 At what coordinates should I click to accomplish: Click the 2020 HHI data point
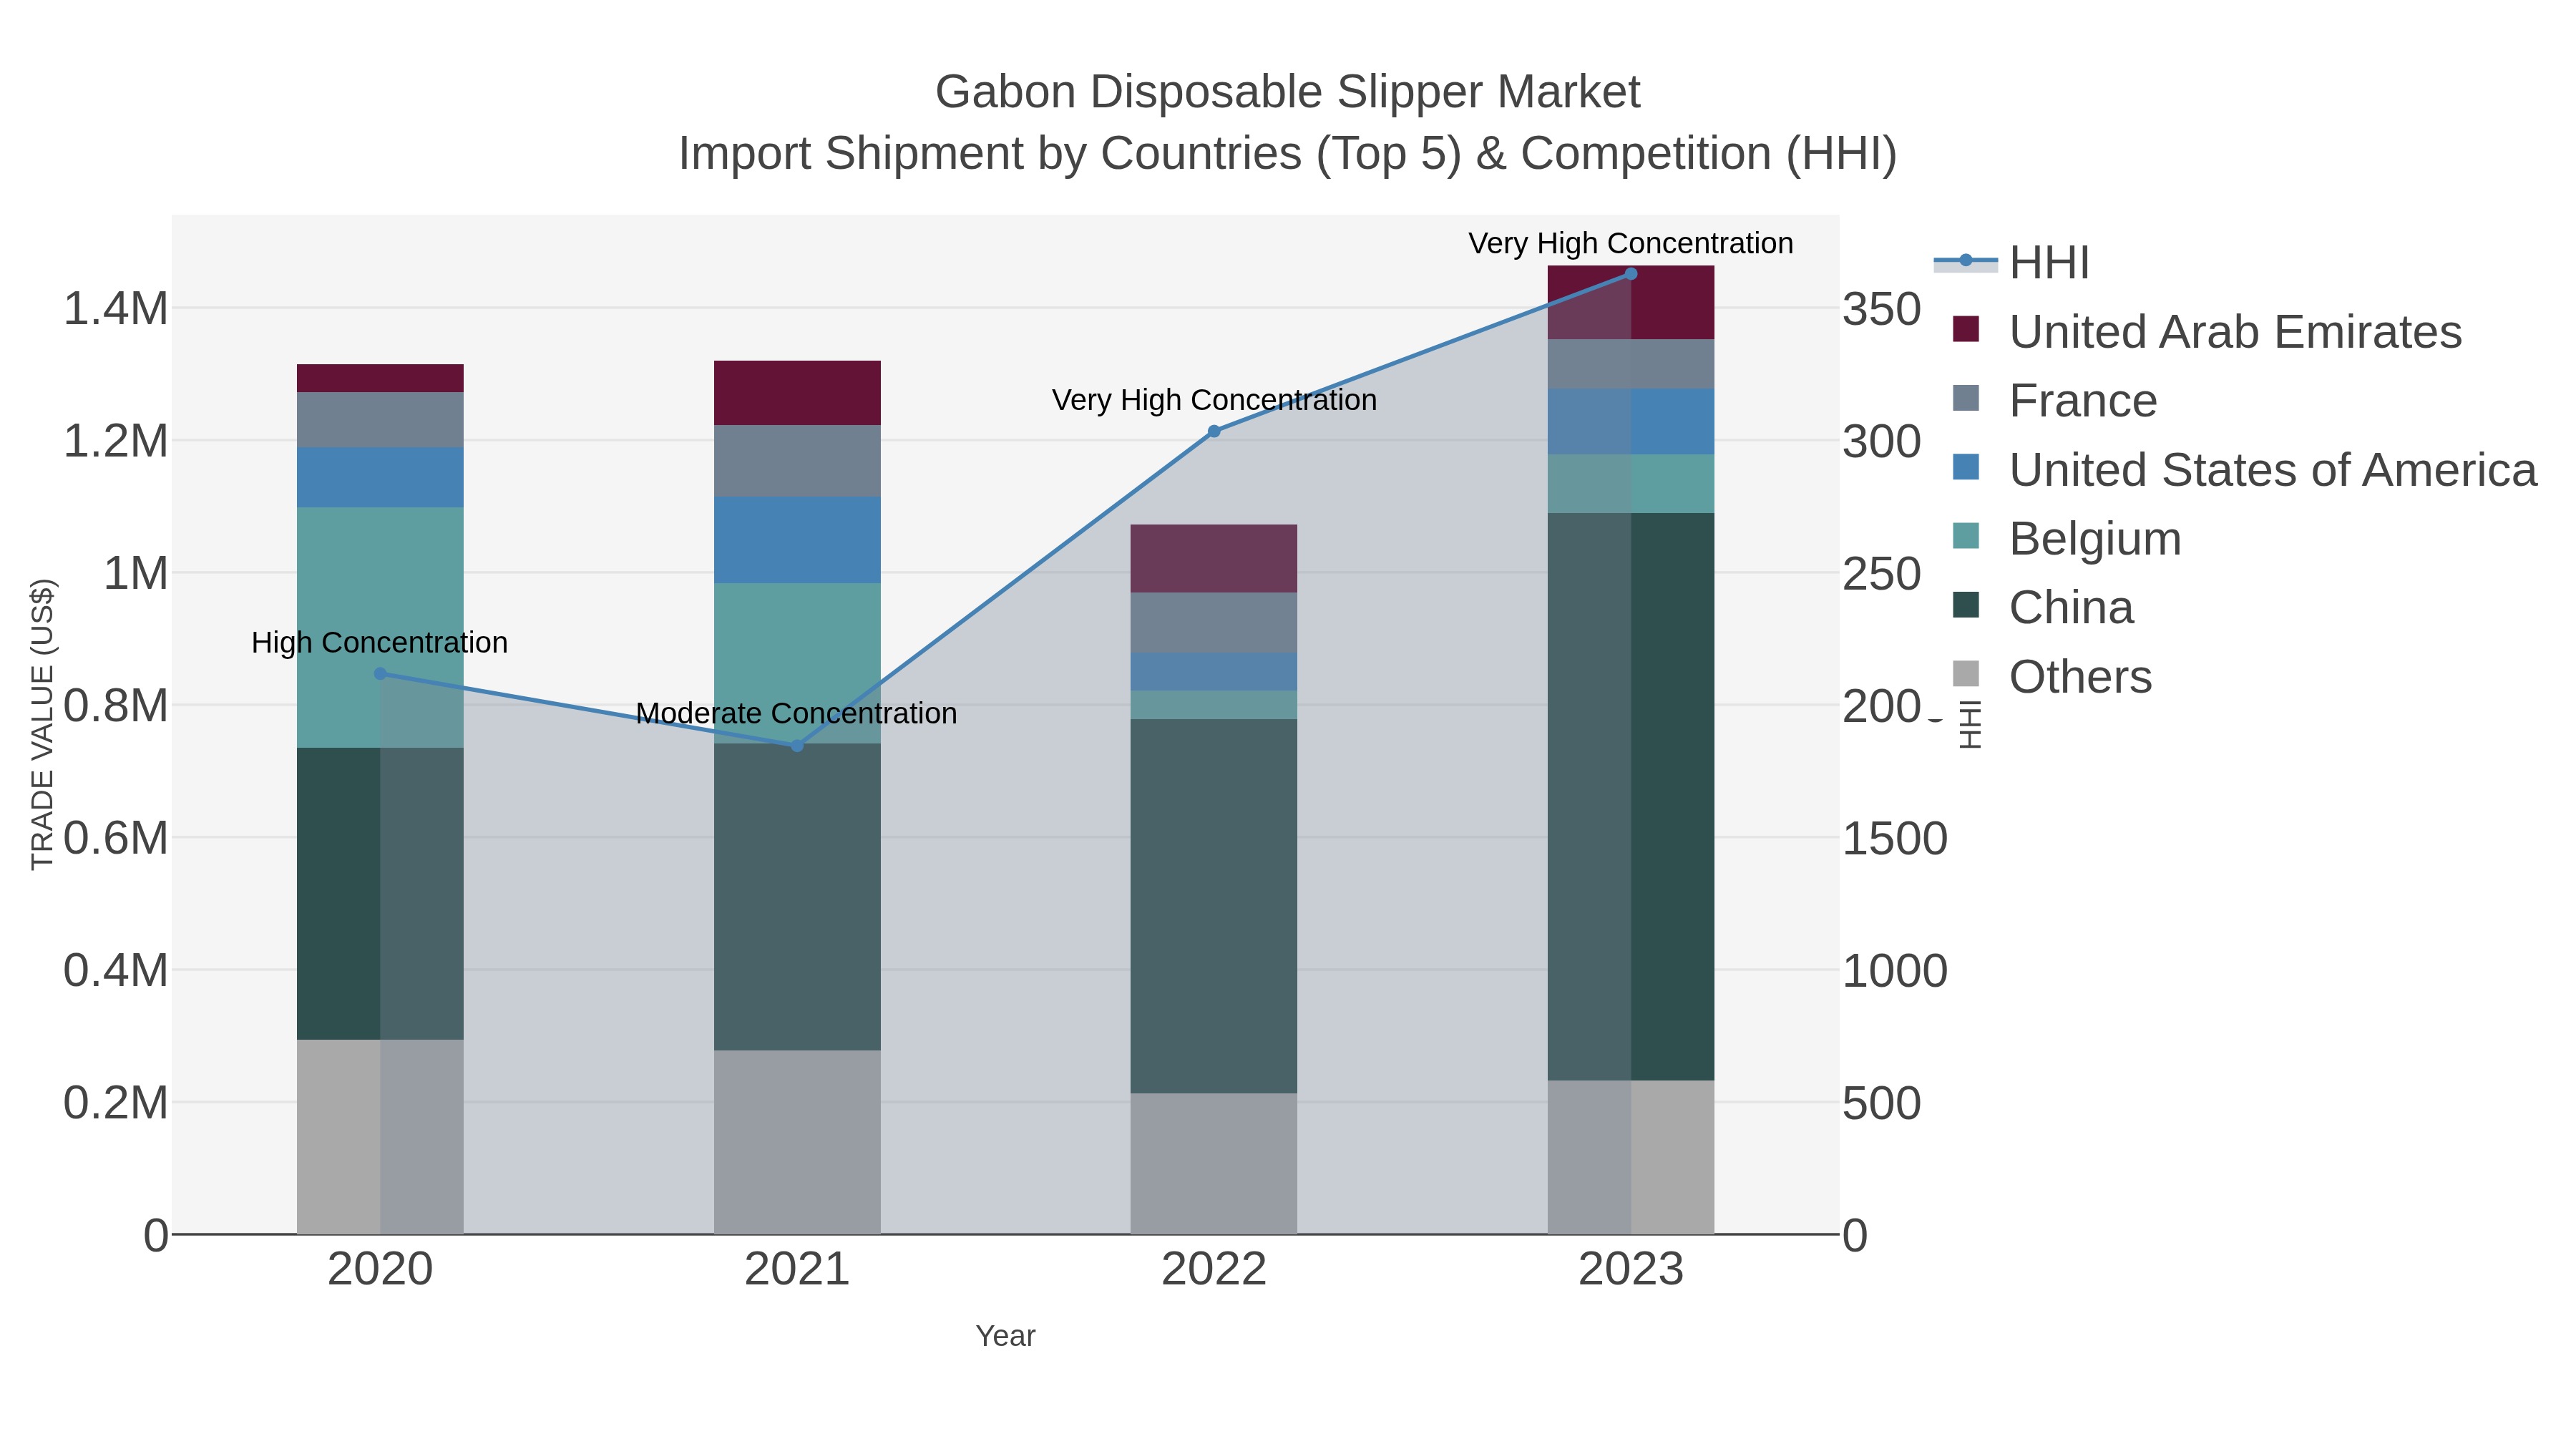380,674
